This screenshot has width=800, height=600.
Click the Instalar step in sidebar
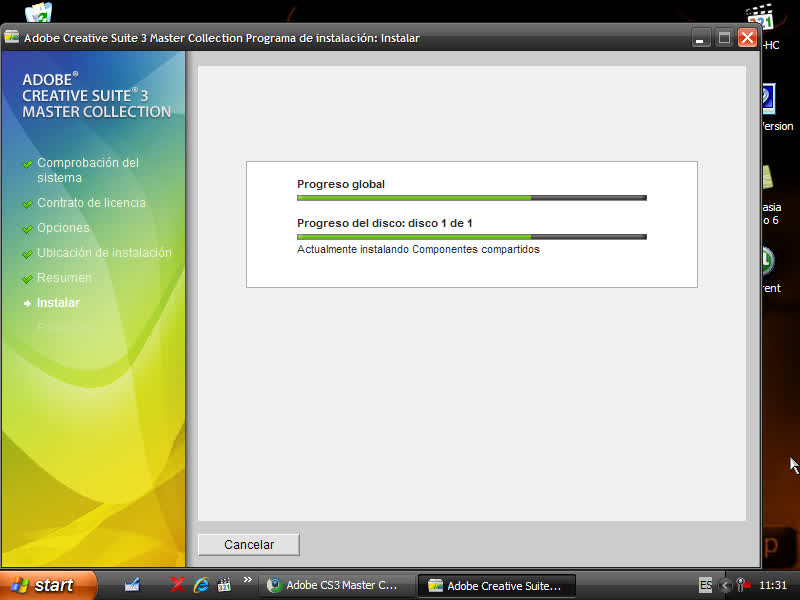coord(58,303)
